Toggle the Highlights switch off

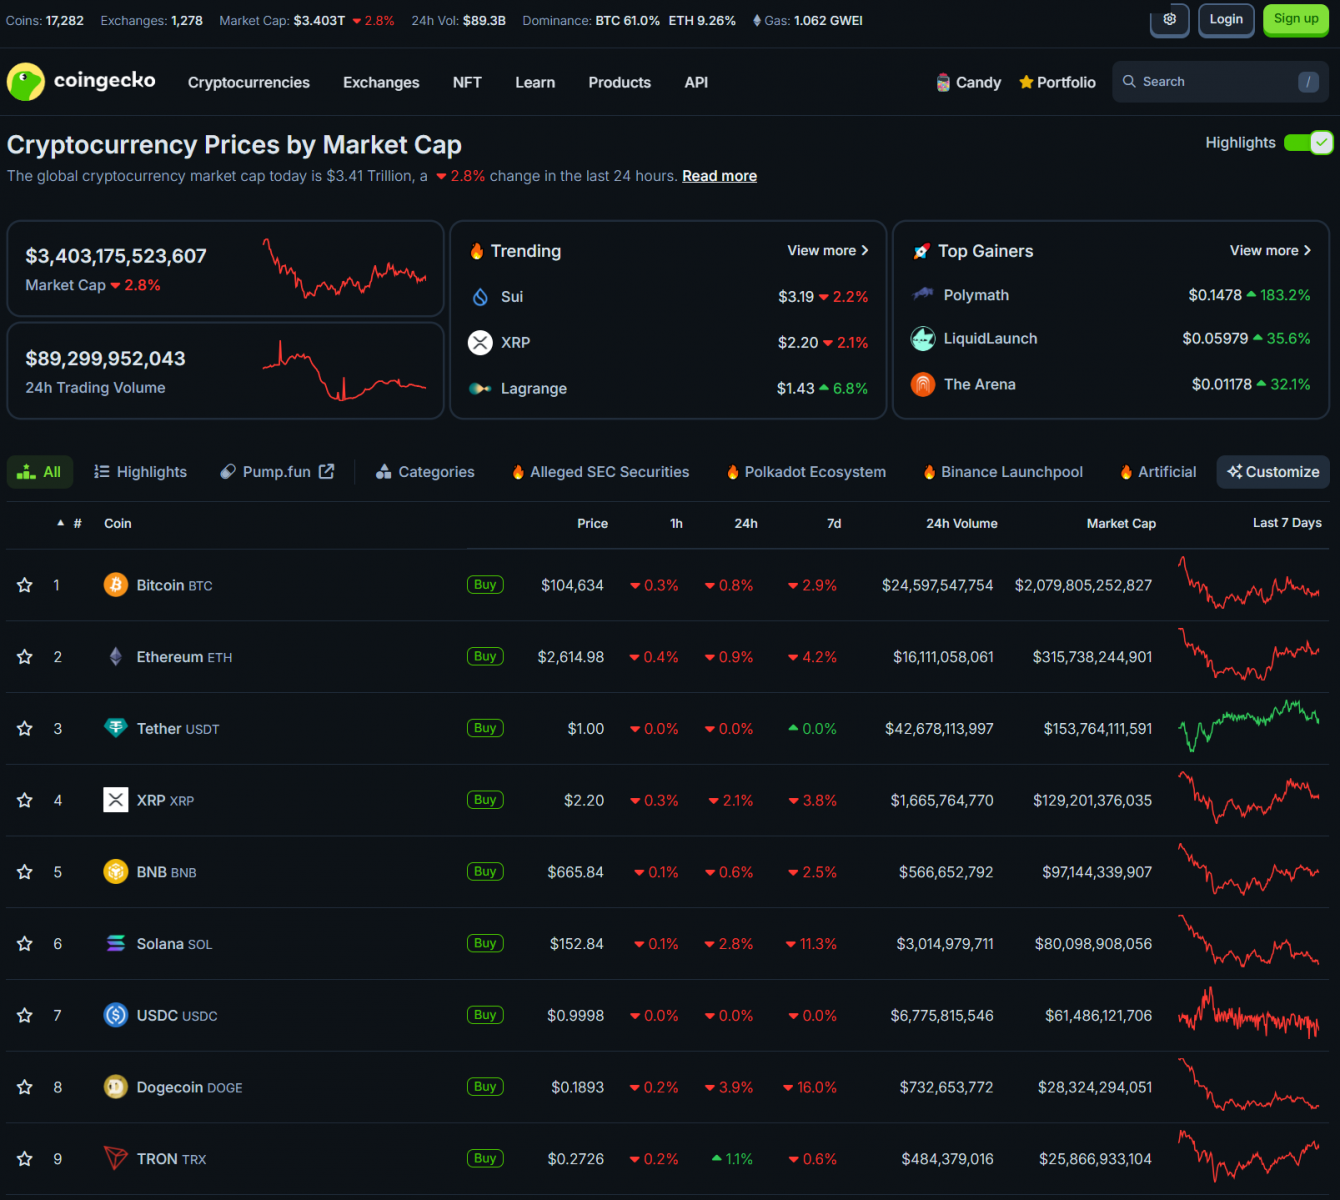click(1308, 143)
